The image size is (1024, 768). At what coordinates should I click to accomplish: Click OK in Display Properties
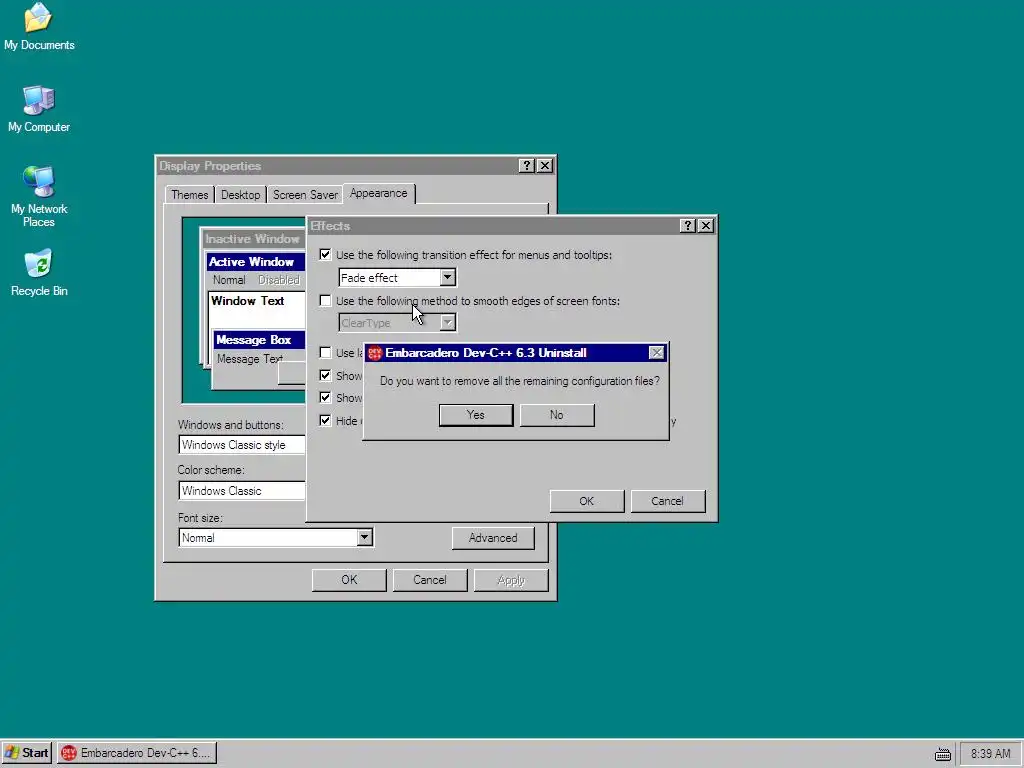tap(349, 580)
